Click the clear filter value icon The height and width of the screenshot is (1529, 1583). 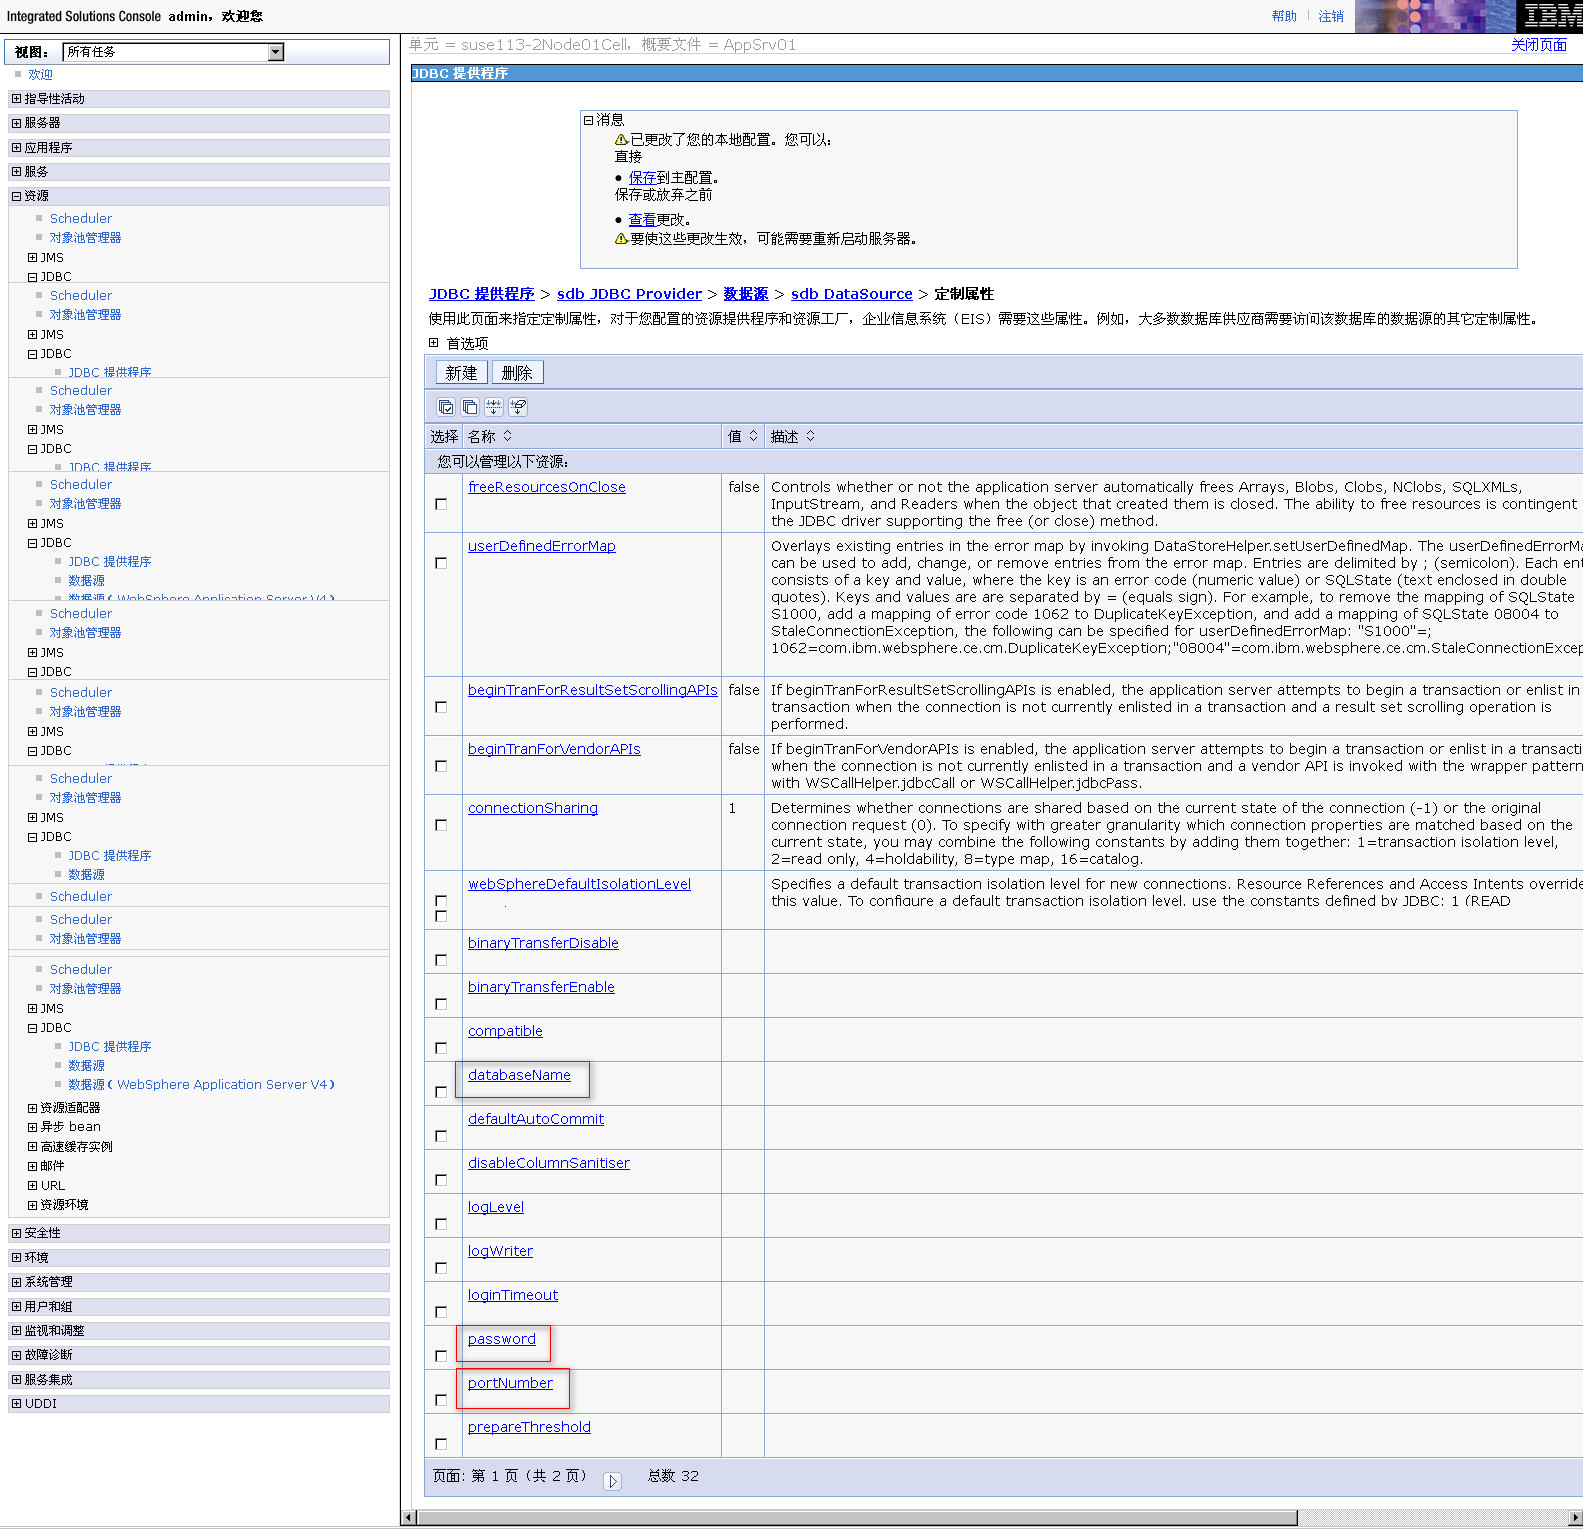[518, 407]
